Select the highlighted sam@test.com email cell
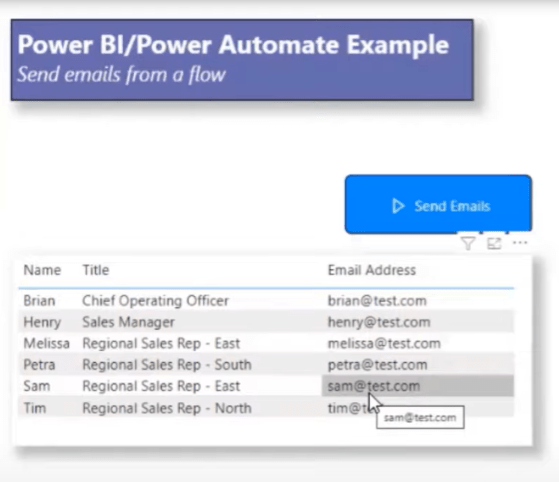The width and height of the screenshot is (559, 482). coord(417,386)
